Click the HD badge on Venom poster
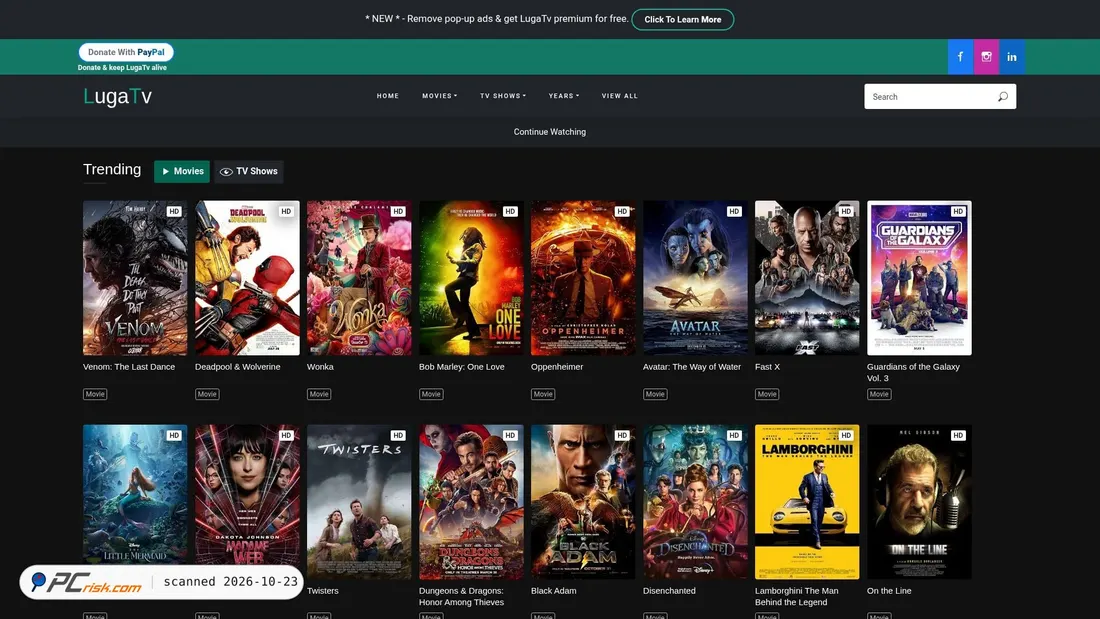 pos(174,211)
